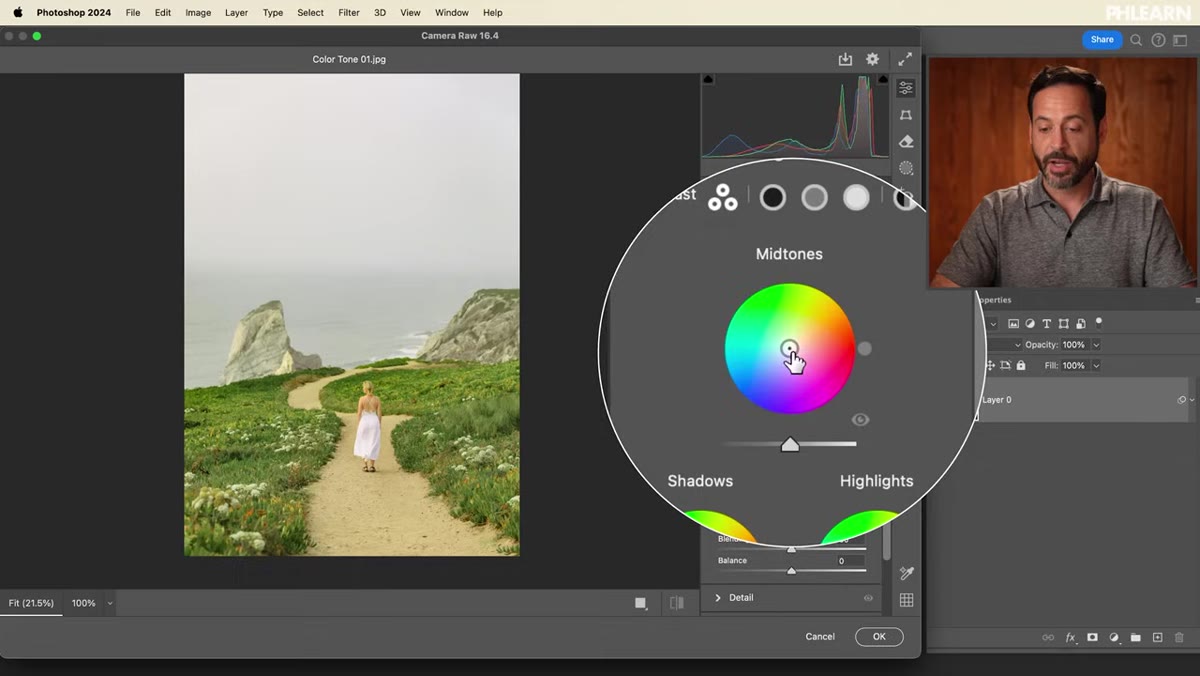Toggle lock all padlock
The height and width of the screenshot is (676, 1200).
point(1021,366)
